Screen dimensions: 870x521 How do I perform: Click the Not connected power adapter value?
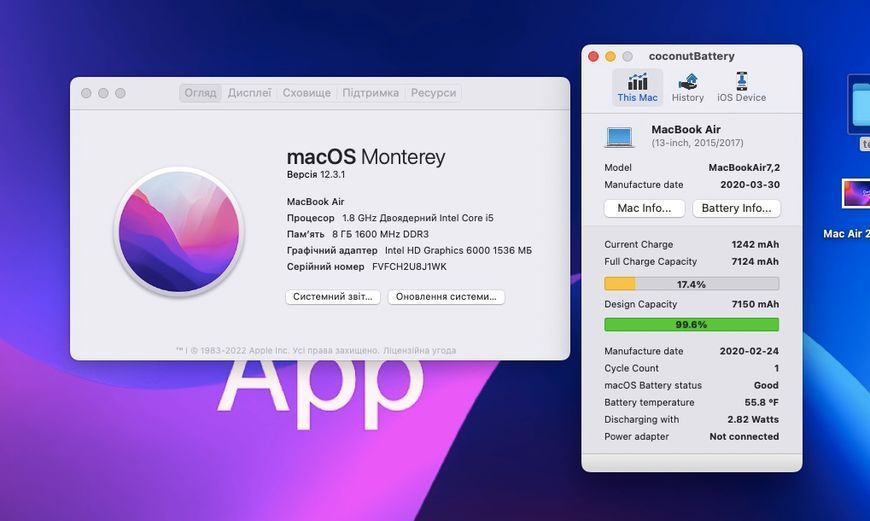point(744,437)
